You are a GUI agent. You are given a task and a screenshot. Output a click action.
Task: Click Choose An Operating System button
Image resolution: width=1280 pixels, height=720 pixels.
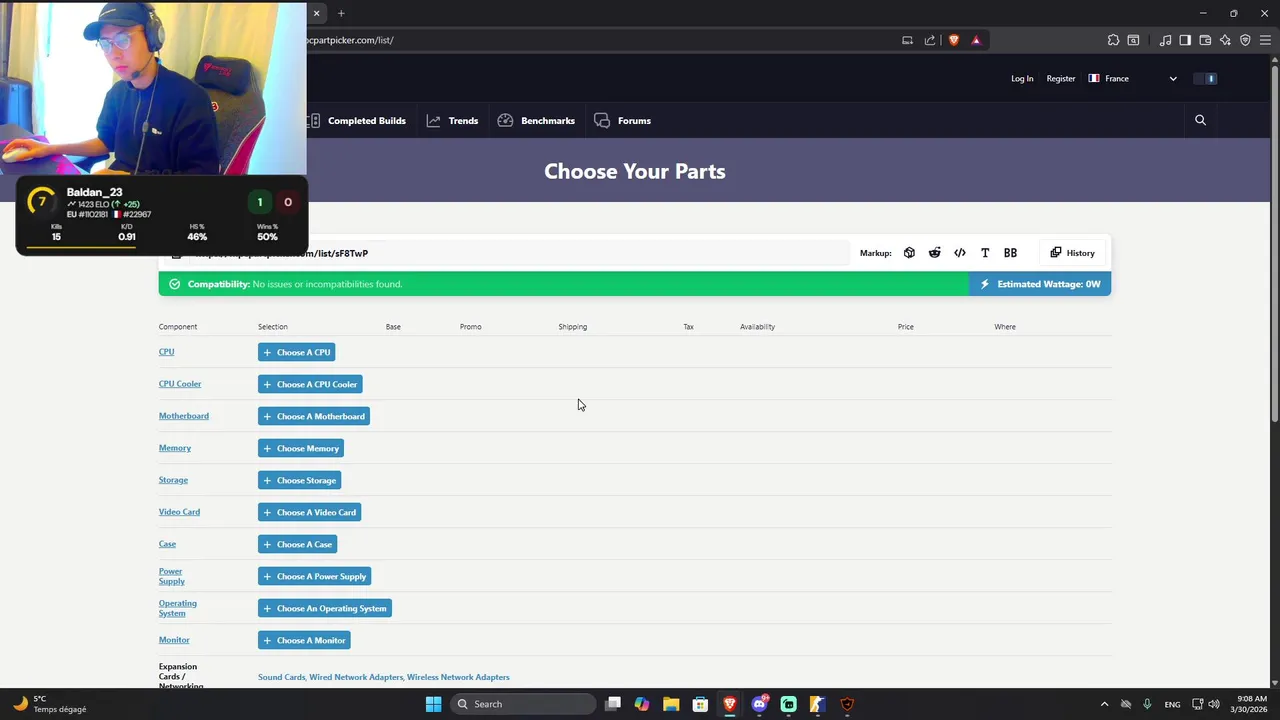[x=325, y=608]
